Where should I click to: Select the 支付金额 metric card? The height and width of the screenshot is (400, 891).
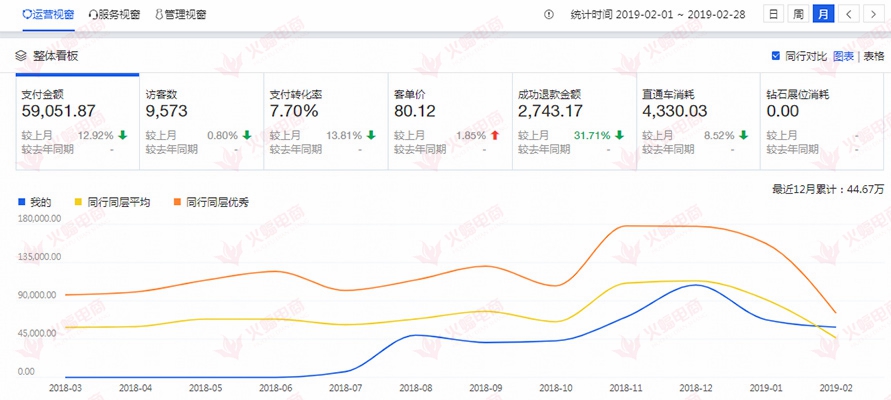[x=76, y=120]
